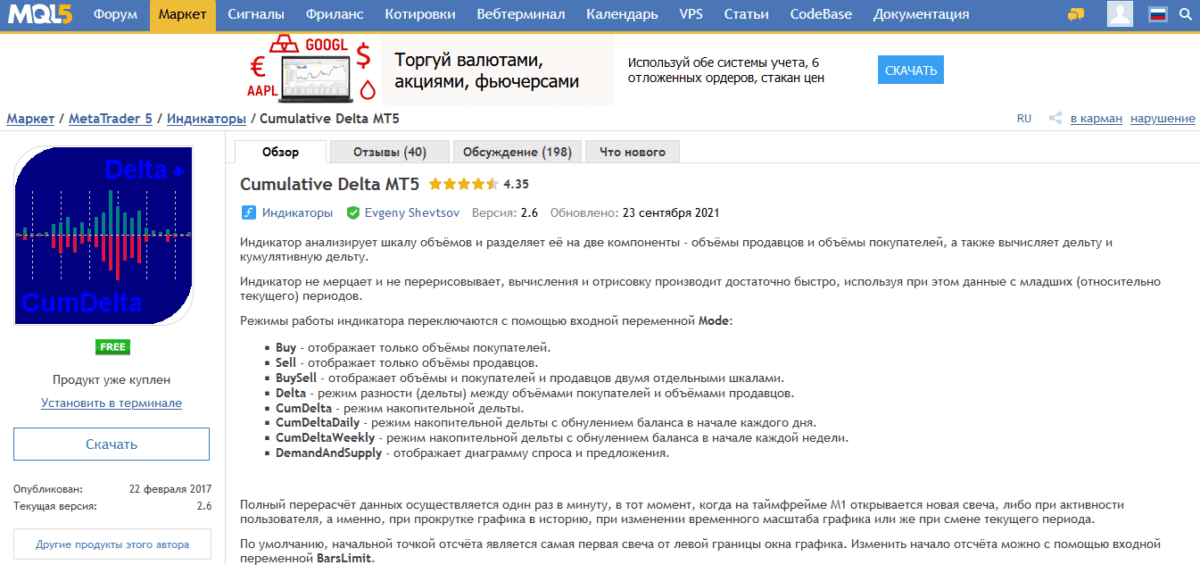Open the Обсуждение (198) tab
The width and height of the screenshot is (1200, 565).
[x=517, y=152]
